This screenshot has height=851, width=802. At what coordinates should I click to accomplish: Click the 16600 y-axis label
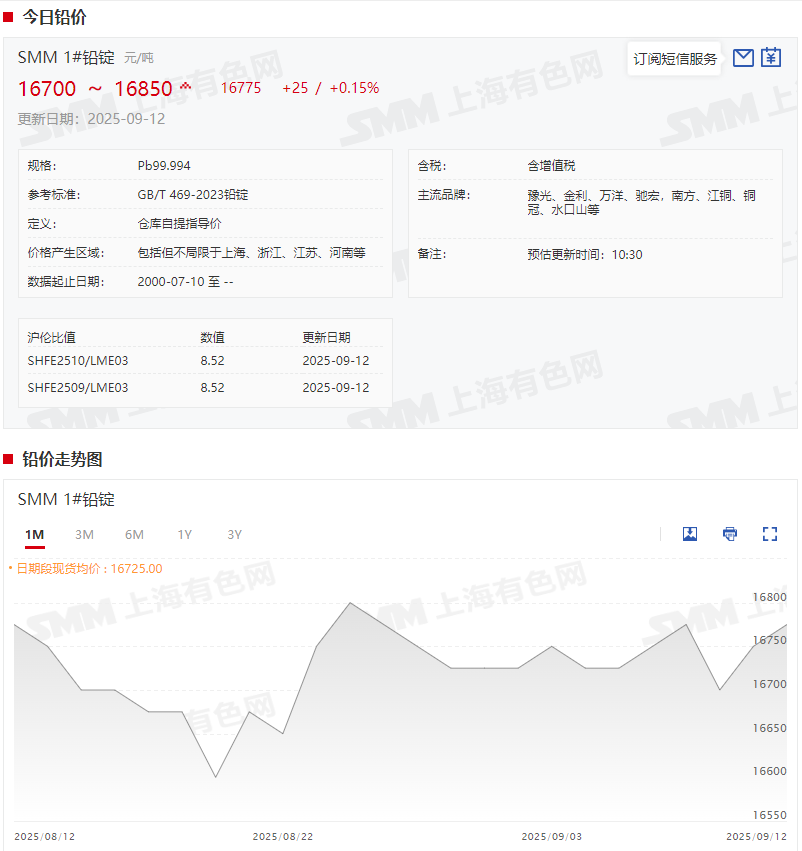(769, 771)
